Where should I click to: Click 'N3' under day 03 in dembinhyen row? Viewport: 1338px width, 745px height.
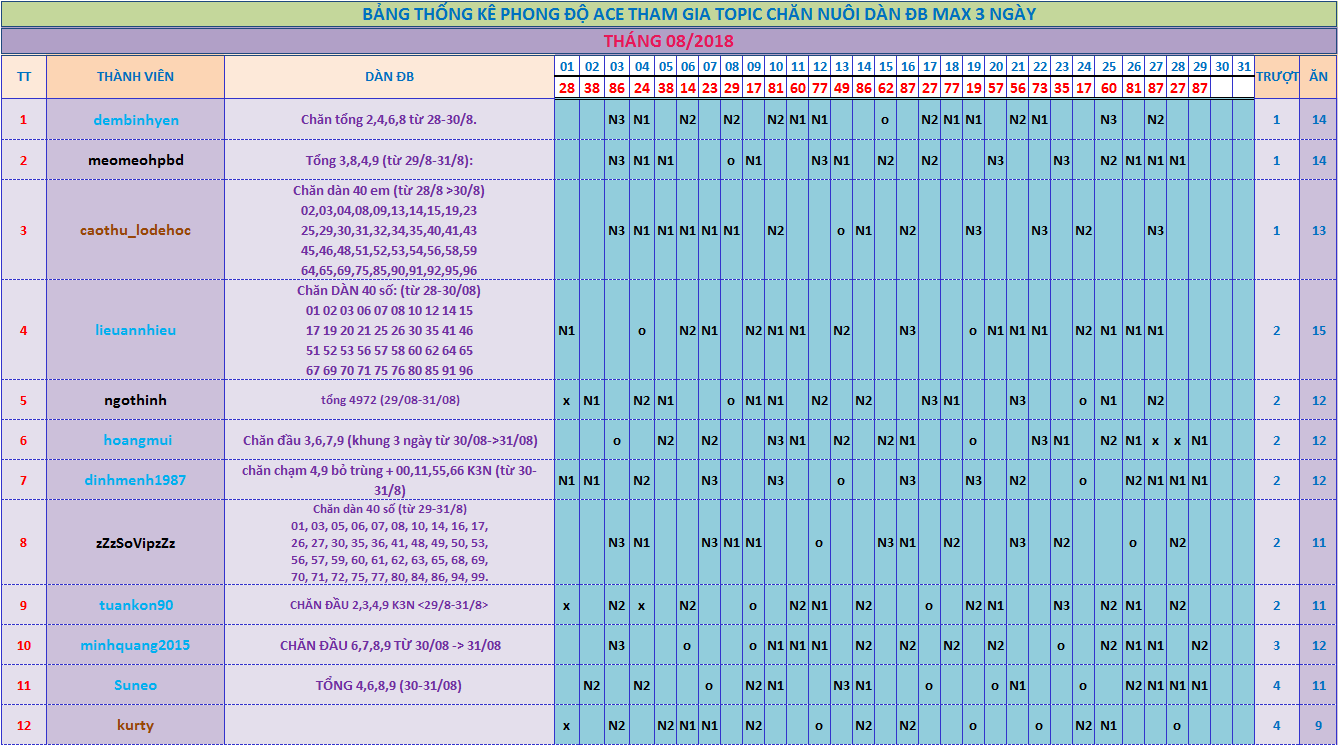(x=617, y=120)
